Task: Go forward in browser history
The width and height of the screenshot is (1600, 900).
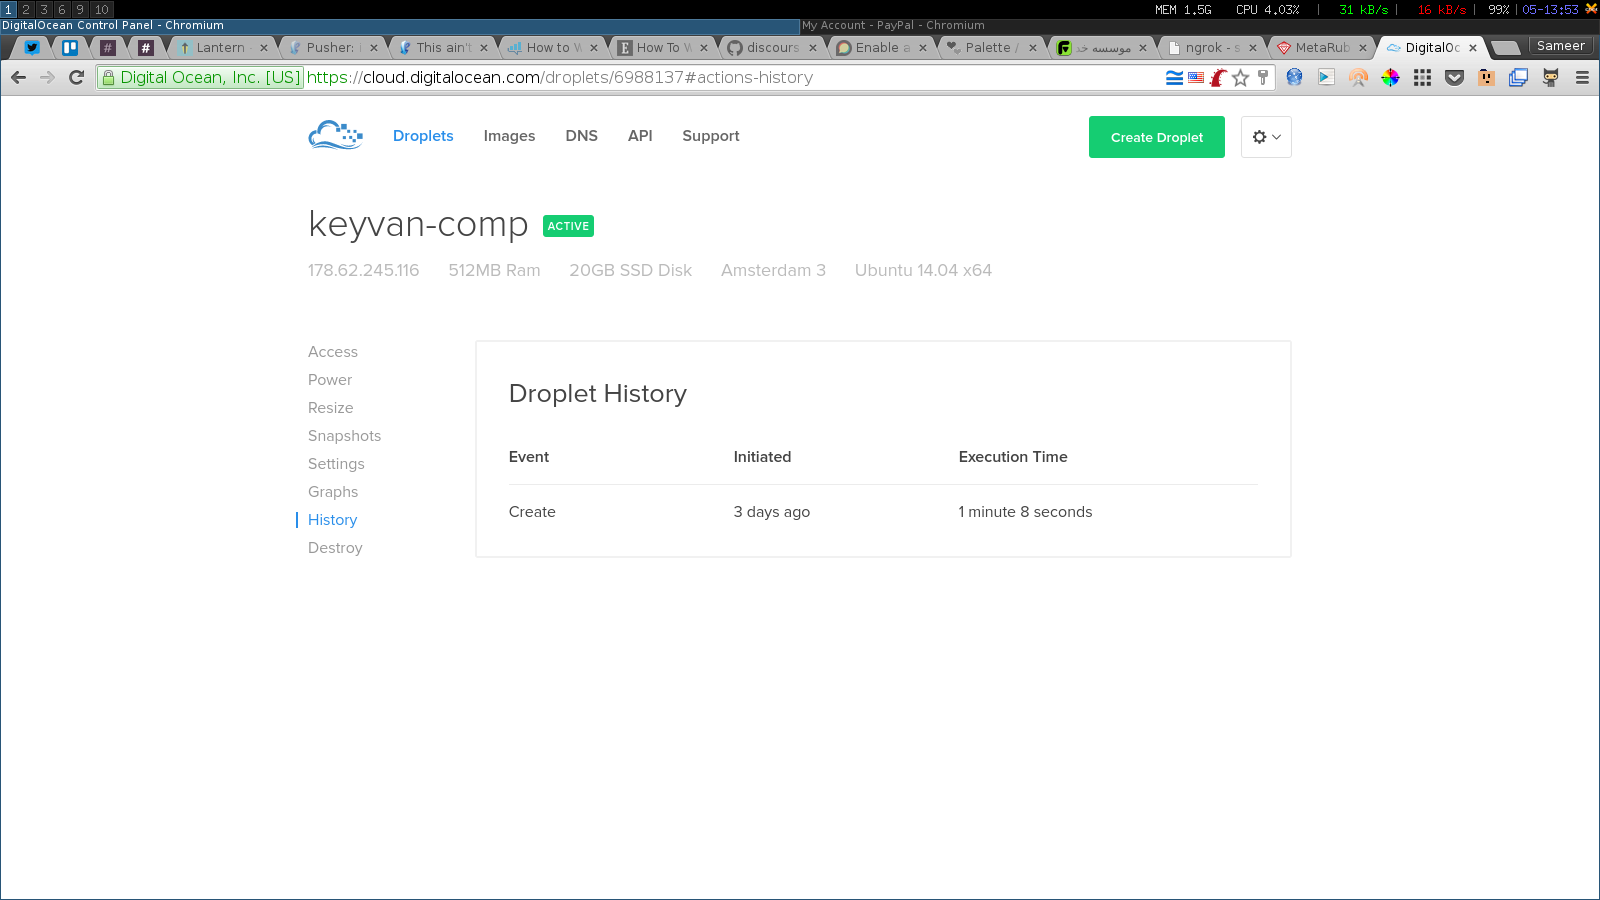Action: click(47, 77)
